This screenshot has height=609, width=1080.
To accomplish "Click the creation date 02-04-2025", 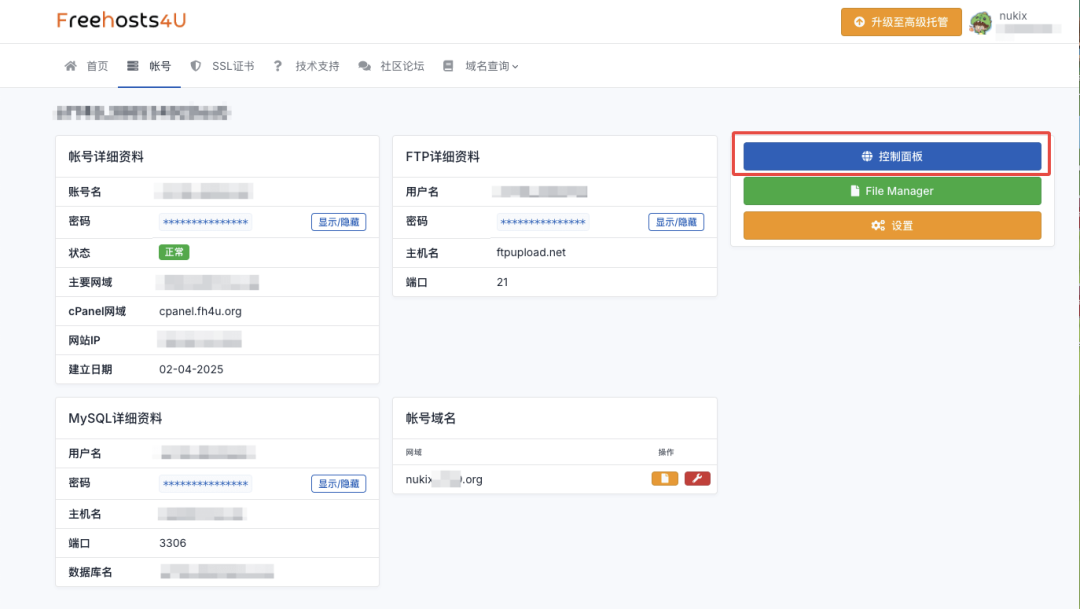I will tap(191, 369).
